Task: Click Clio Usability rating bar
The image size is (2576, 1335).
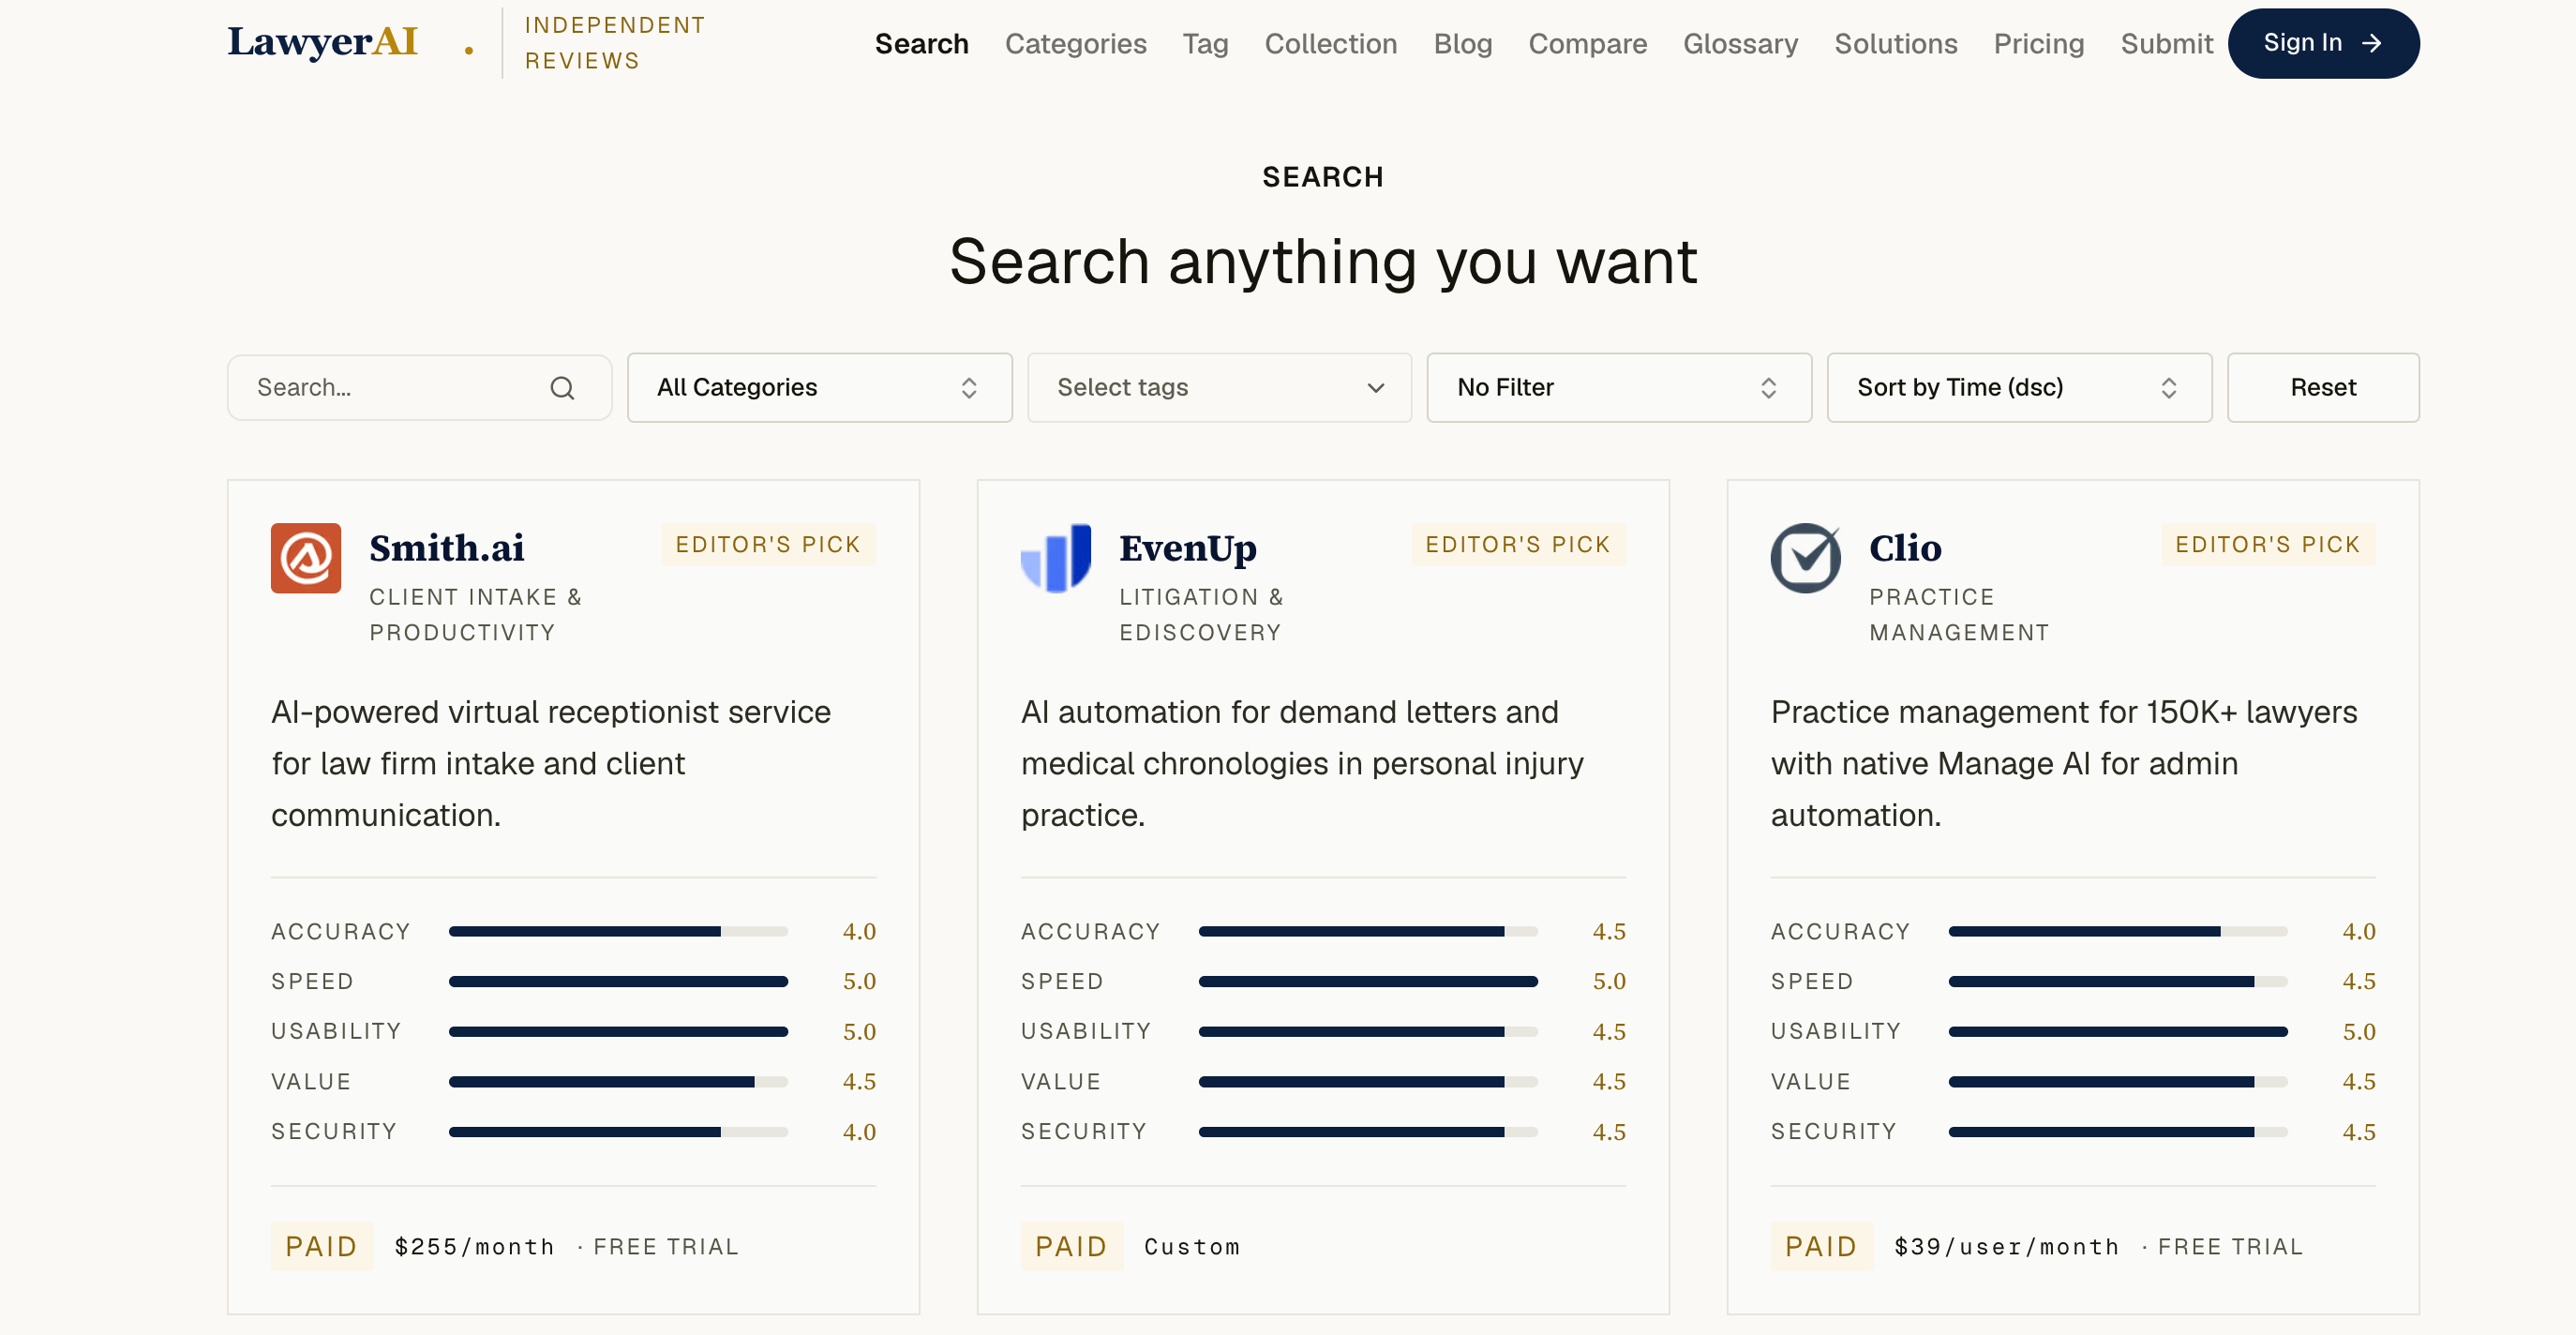Action: (2118, 1032)
